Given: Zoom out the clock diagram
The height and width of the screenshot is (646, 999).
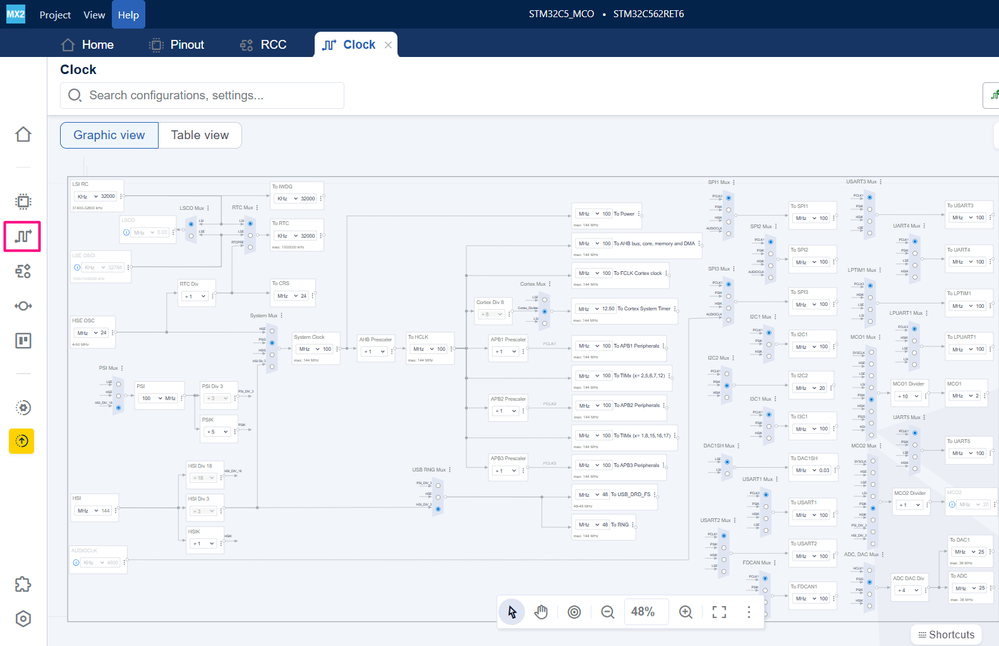Looking at the screenshot, I should pyautogui.click(x=608, y=612).
